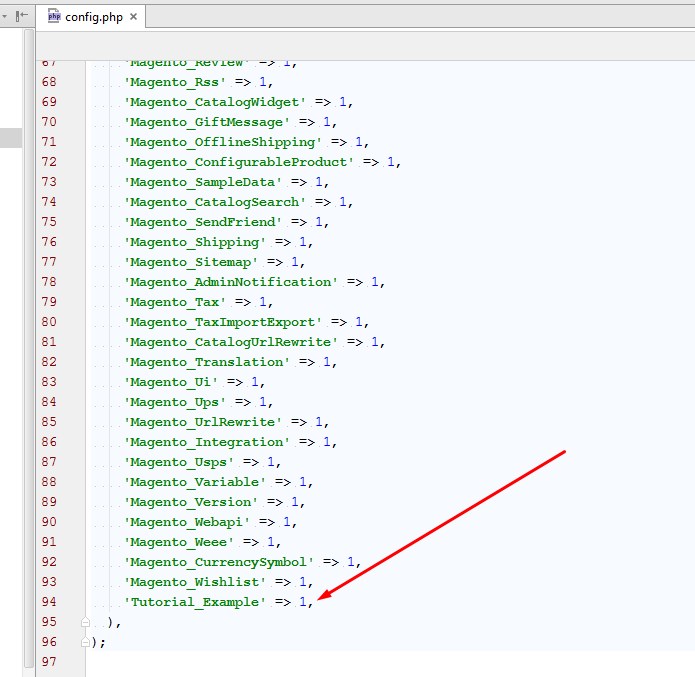Click 'Magento_Translation' on line 82
Viewport: 695px width, 677px height.
pyautogui.click(x=207, y=362)
